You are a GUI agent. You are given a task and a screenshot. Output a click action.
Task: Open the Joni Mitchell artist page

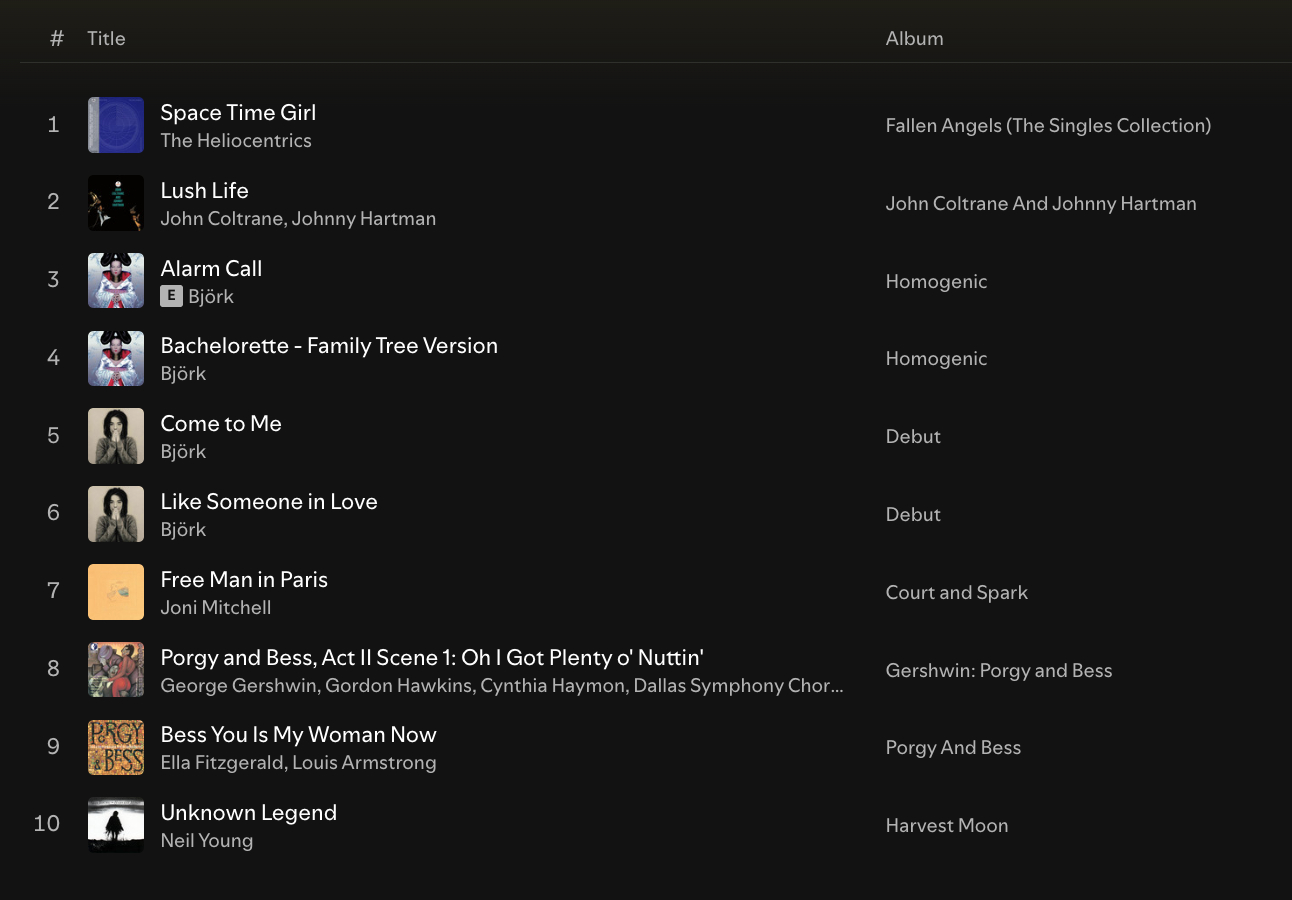(x=216, y=608)
